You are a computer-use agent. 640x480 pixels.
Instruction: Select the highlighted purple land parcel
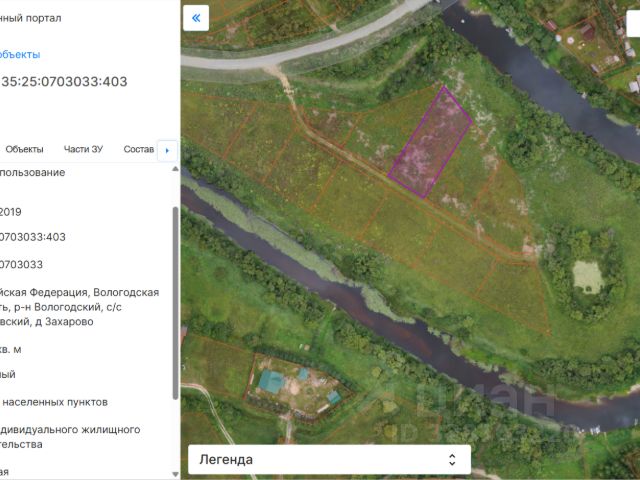click(430, 142)
